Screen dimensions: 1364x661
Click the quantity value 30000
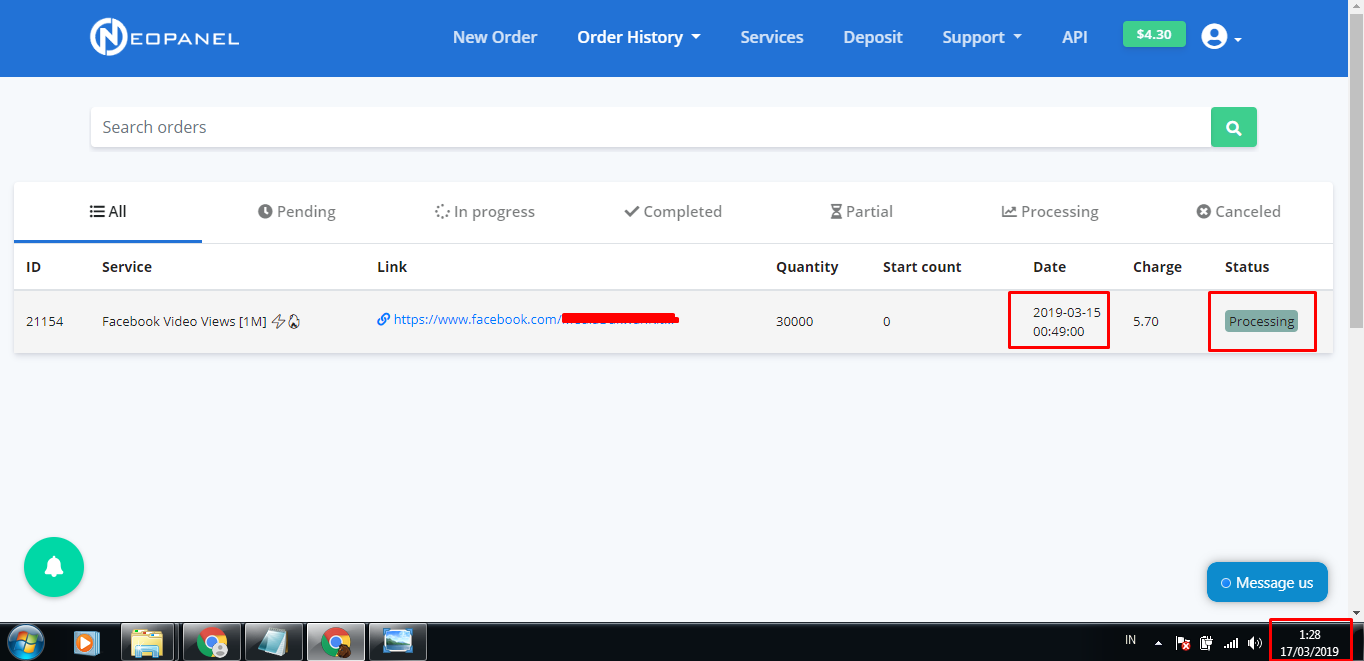(x=795, y=321)
